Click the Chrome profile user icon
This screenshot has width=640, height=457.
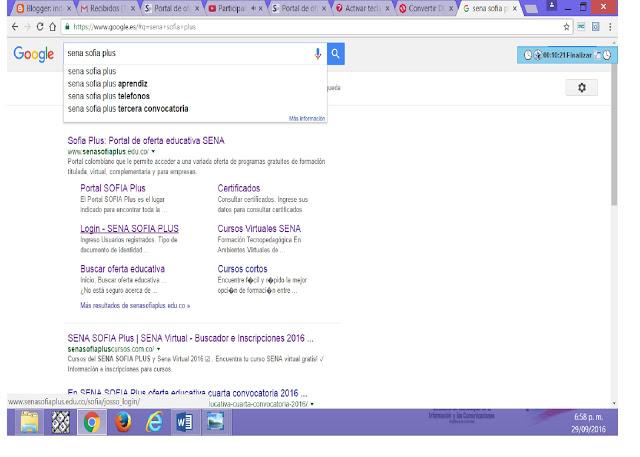[x=551, y=6]
